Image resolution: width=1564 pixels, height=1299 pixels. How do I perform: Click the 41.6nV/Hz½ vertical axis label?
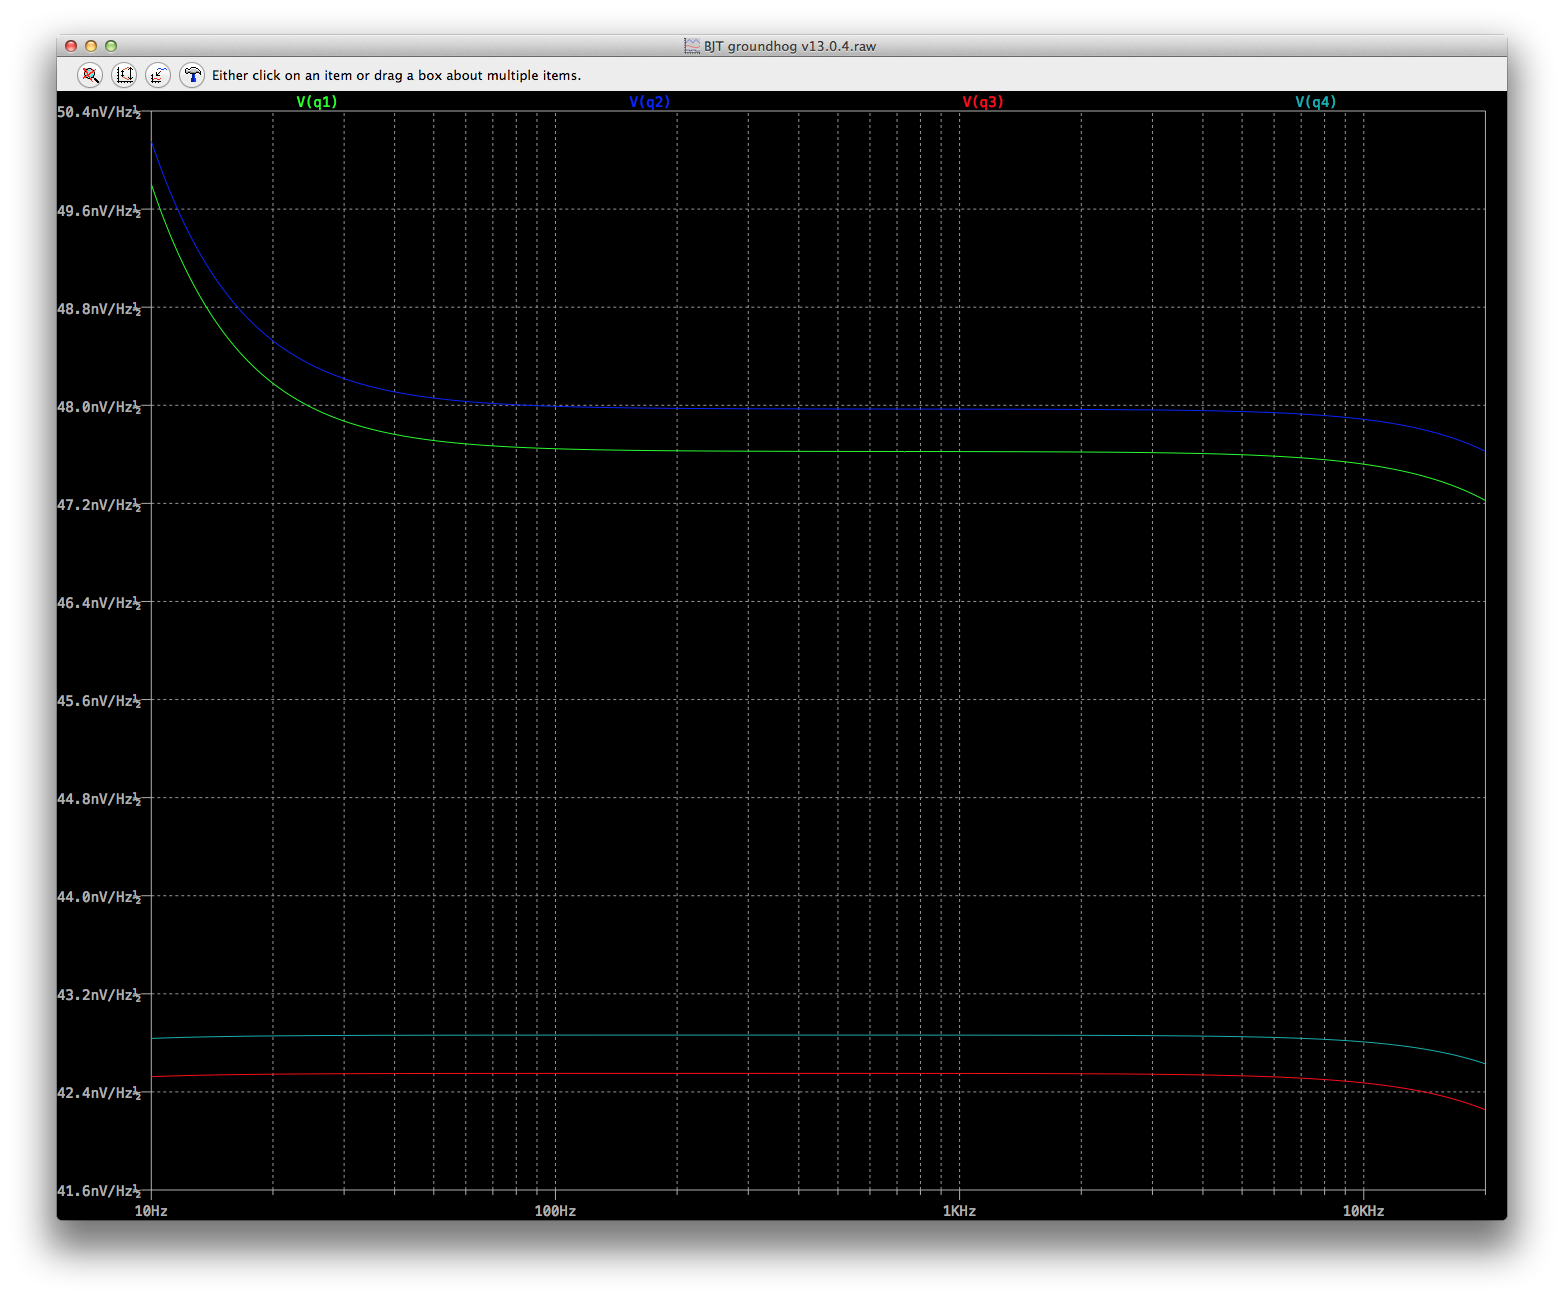point(99,1191)
